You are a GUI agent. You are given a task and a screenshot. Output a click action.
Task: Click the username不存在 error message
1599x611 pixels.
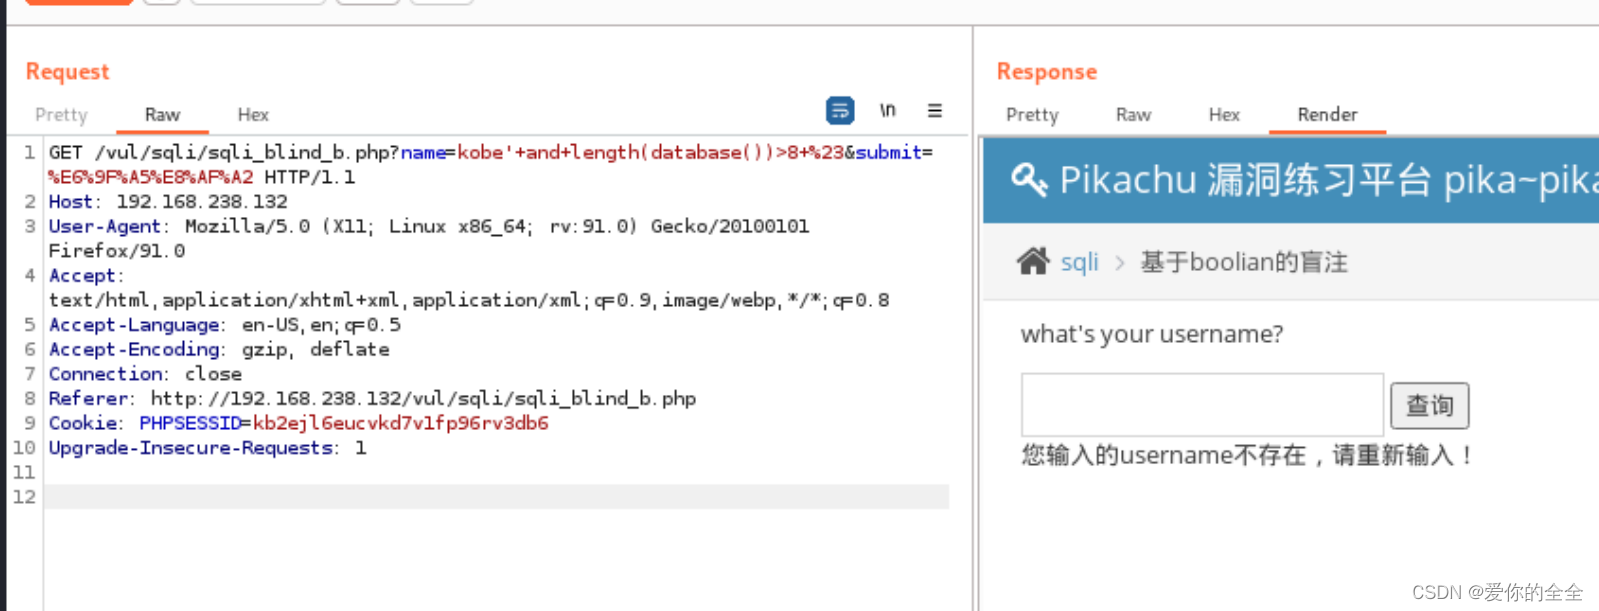(x=1247, y=455)
